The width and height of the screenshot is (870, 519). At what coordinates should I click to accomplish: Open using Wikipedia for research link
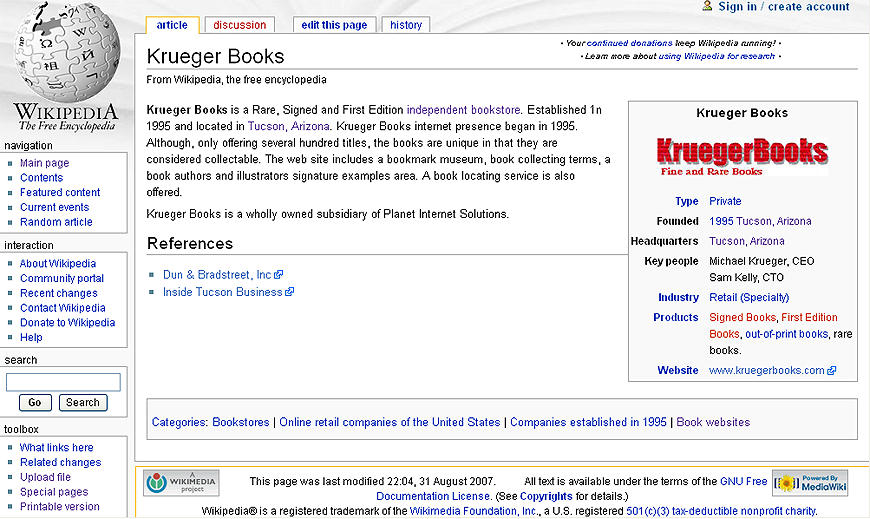pos(716,56)
